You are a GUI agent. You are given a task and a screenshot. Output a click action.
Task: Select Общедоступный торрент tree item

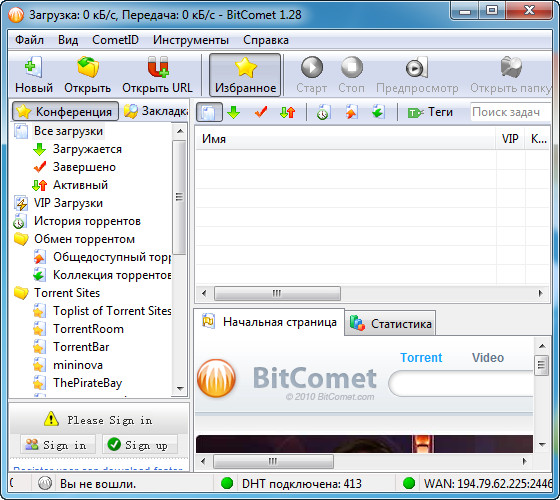pos(112,257)
